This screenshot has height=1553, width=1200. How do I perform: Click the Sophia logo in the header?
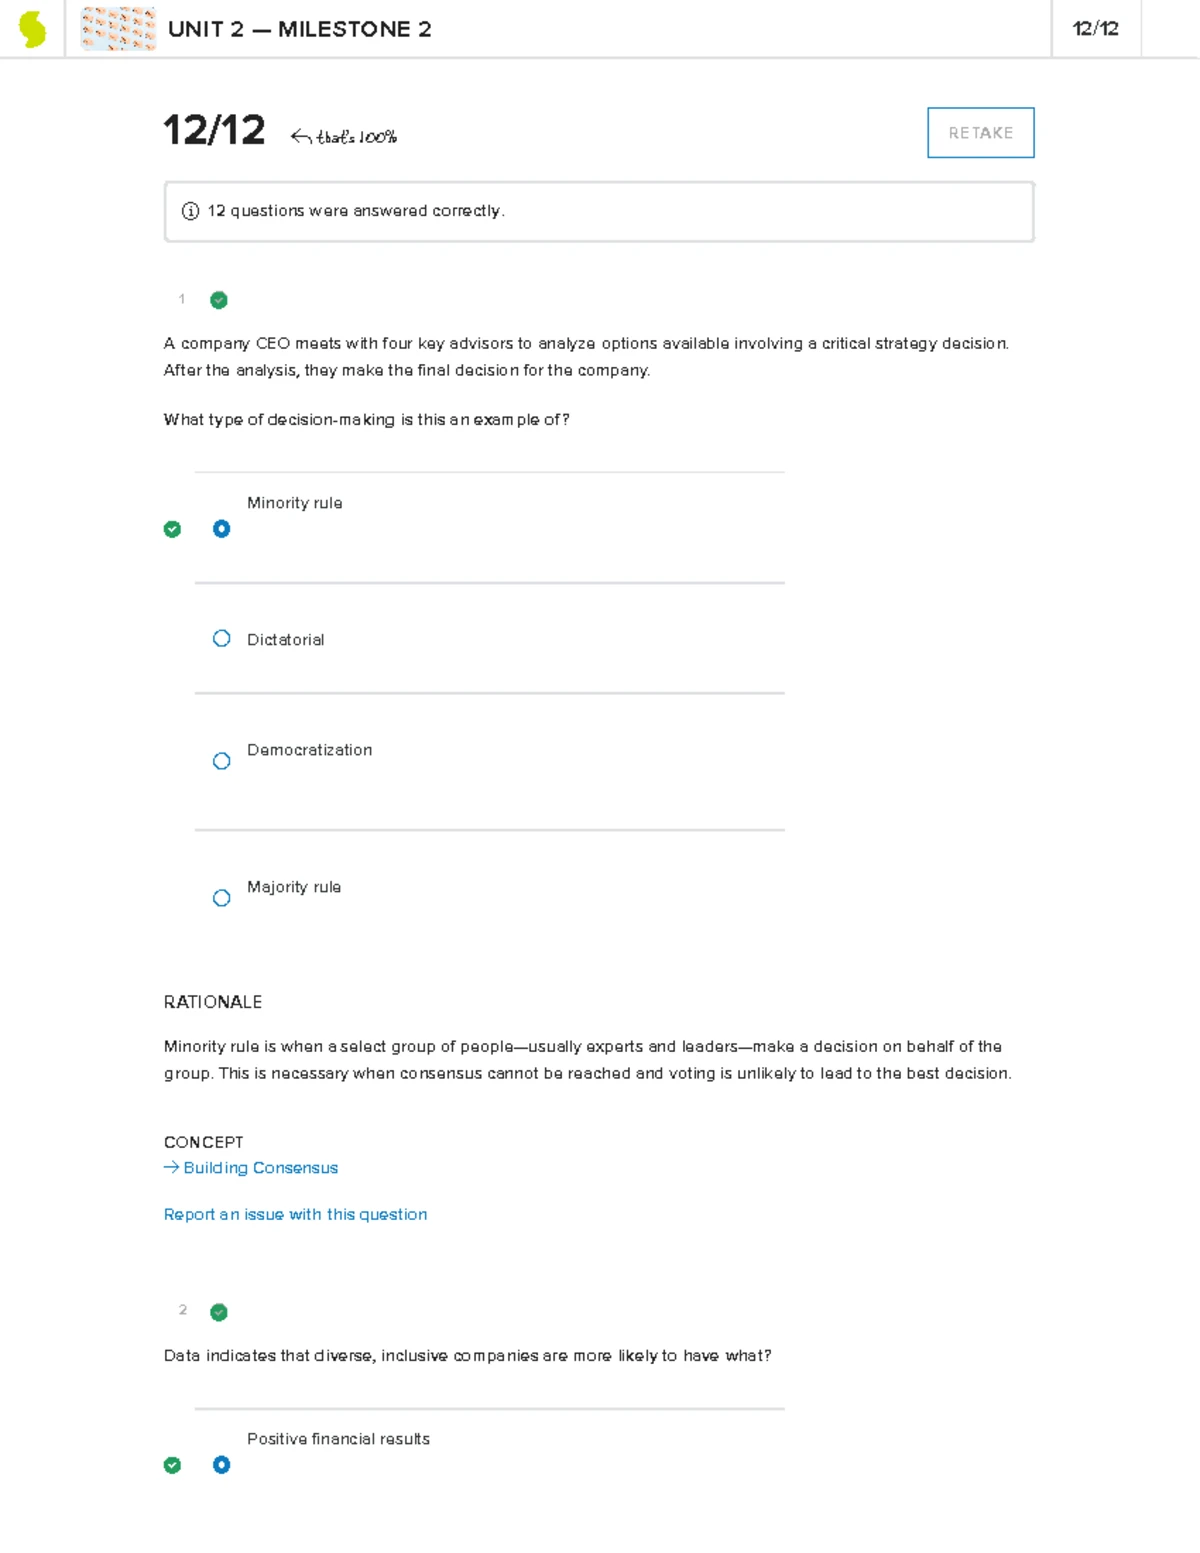tap(32, 29)
